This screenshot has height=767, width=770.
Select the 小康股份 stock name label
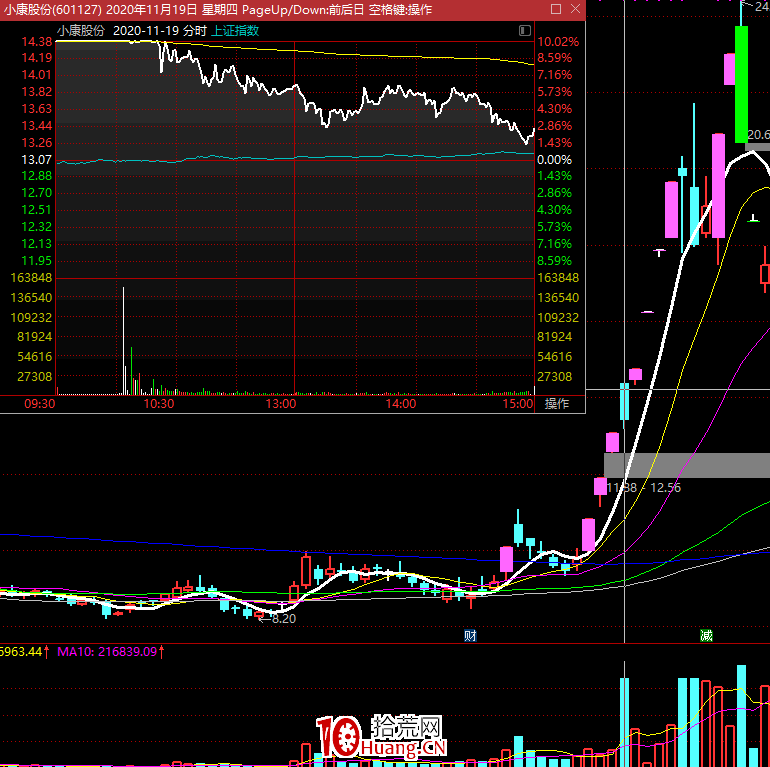coord(81,31)
